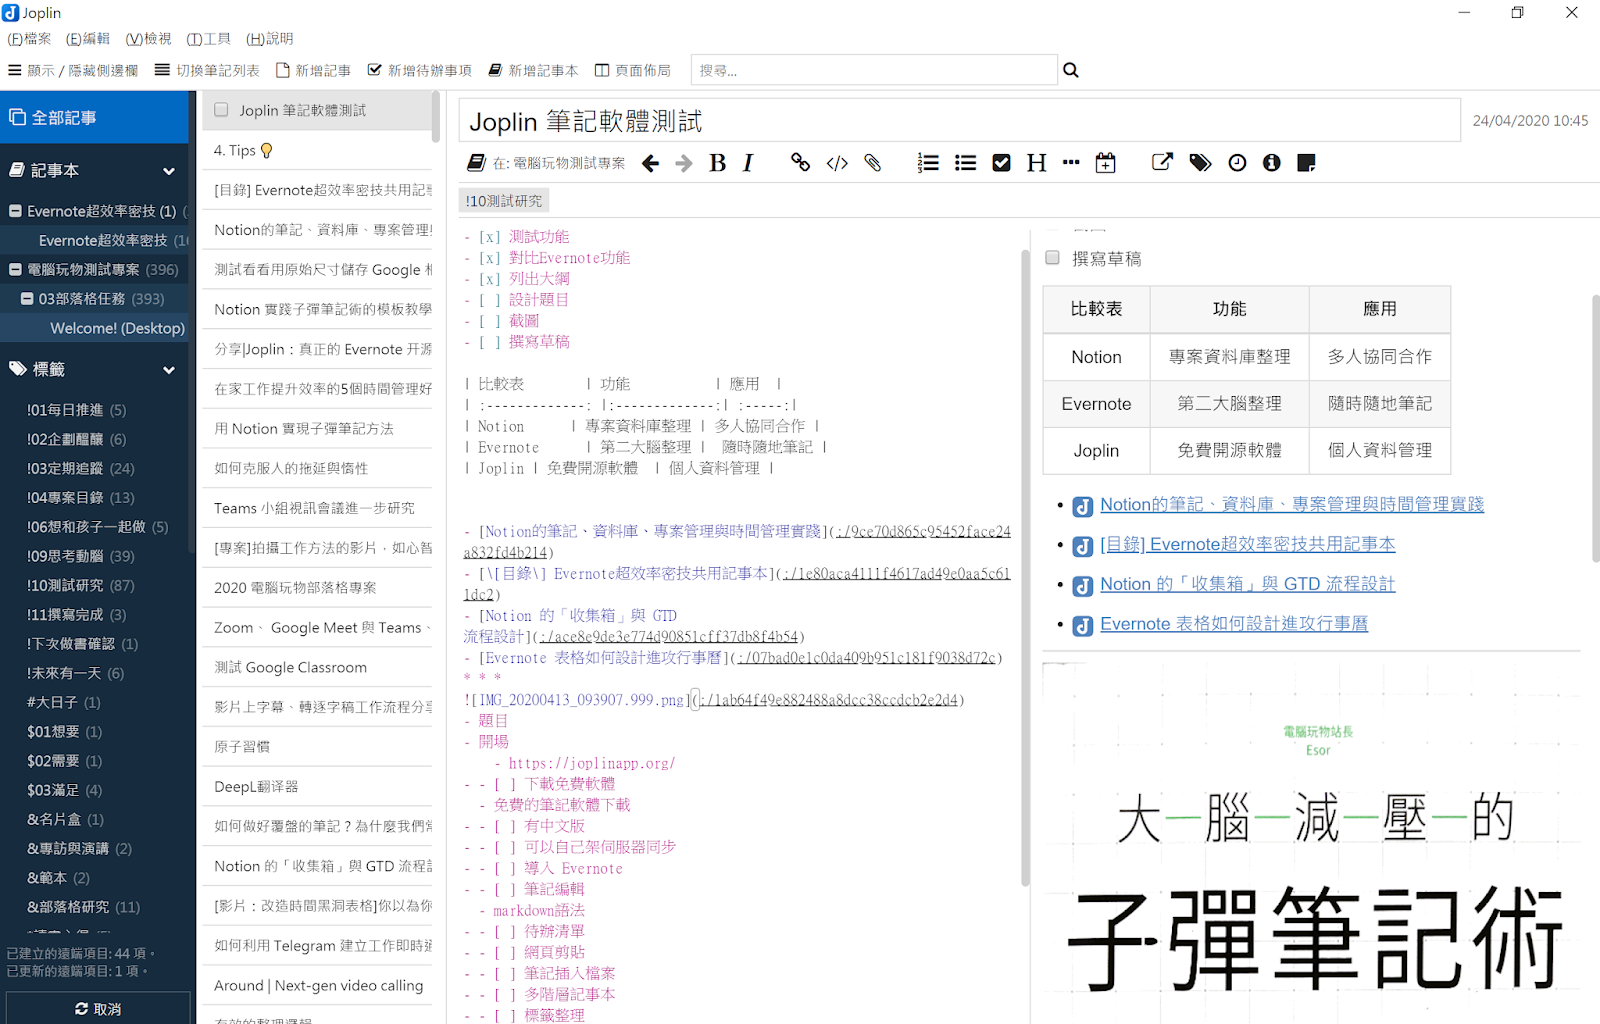
Task: Collapse the 記事本 section with its chevron
Action: pos(169,171)
